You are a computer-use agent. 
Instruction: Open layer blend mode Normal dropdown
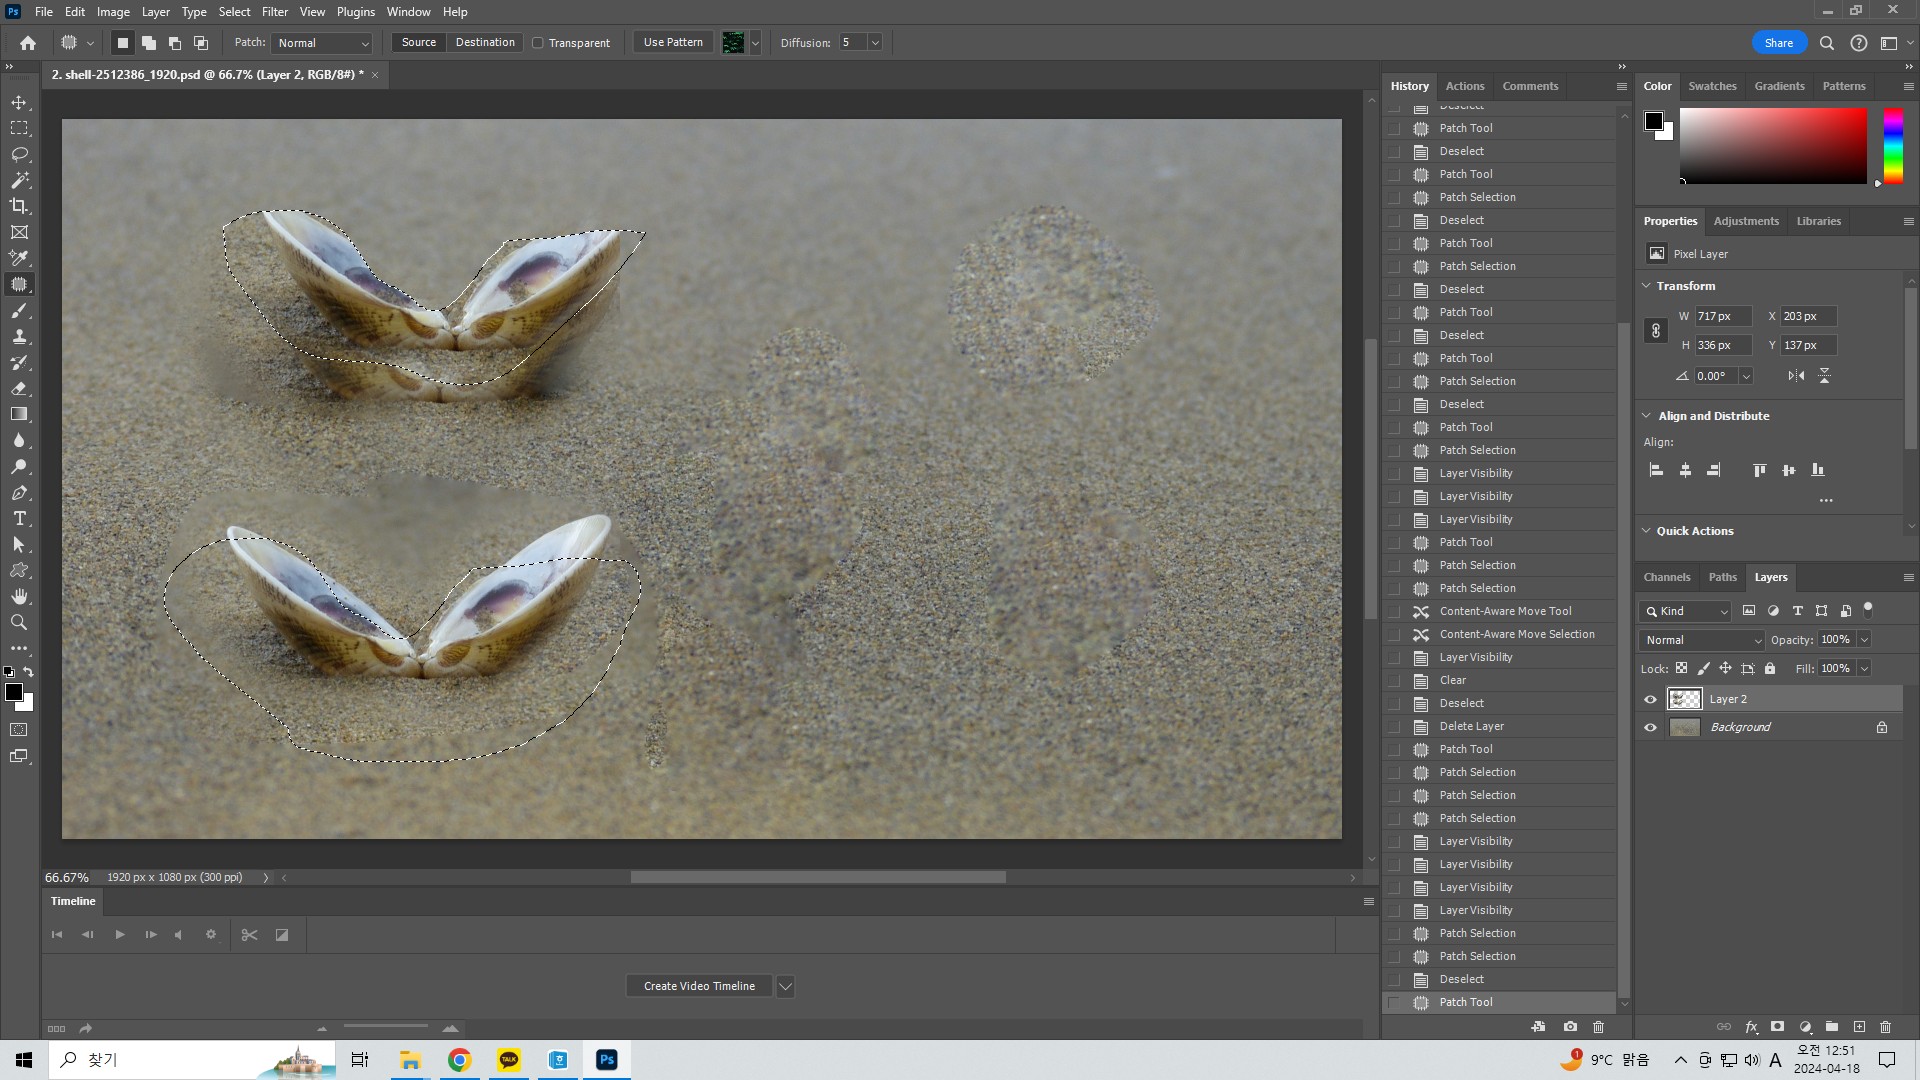click(1701, 640)
